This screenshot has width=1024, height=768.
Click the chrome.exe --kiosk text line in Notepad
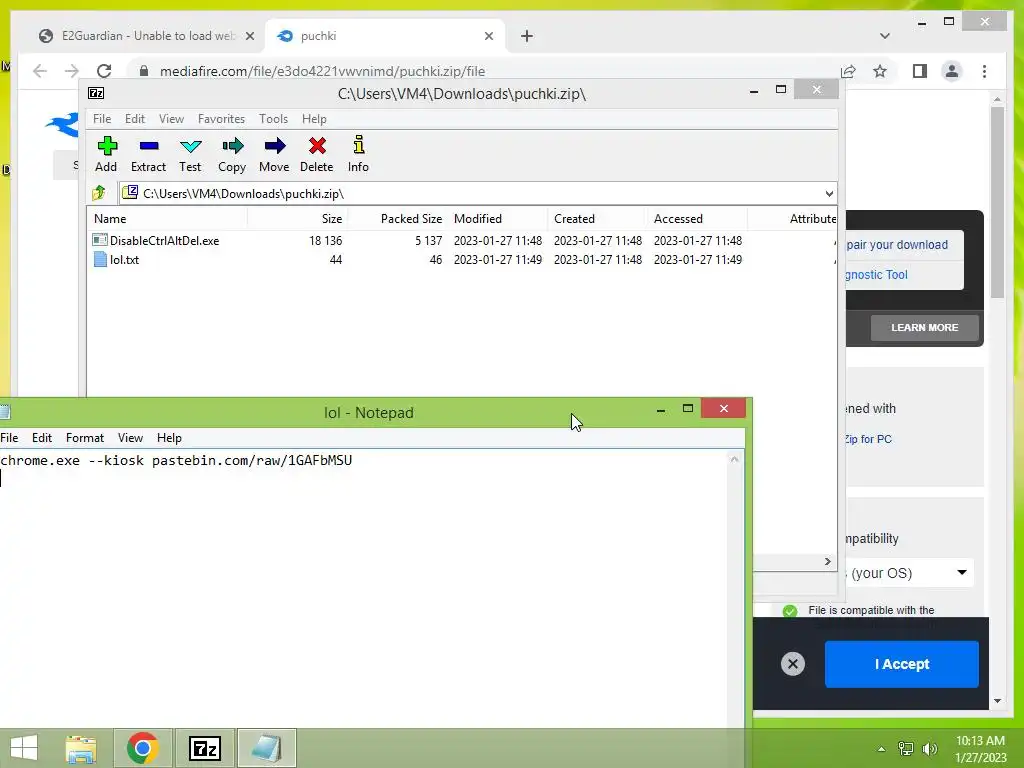point(176,460)
